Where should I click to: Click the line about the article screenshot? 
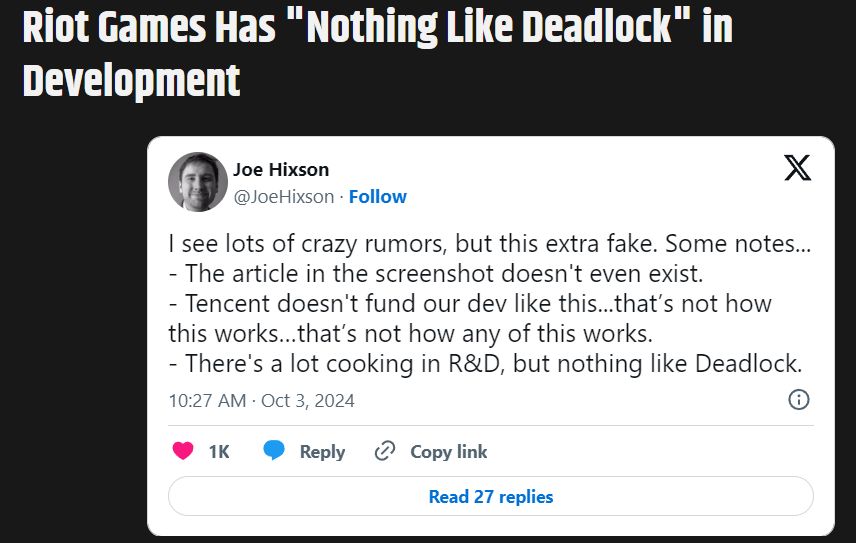click(418, 273)
